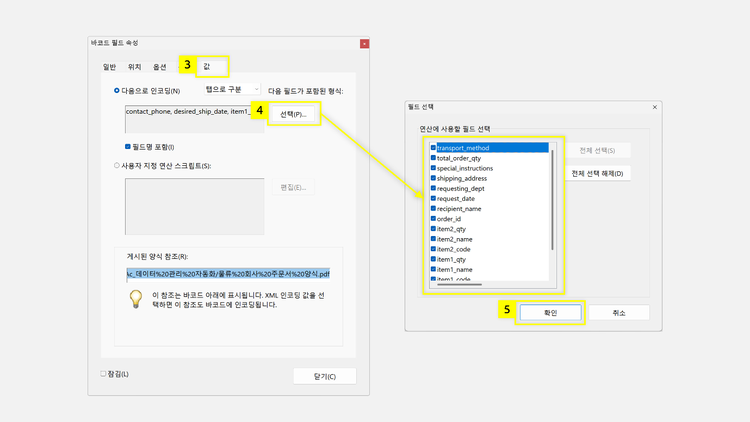Viewport: 750px width, 422px height.
Task: Open the 탭으로 구분 format dropdown
Action: pyautogui.click(x=232, y=89)
